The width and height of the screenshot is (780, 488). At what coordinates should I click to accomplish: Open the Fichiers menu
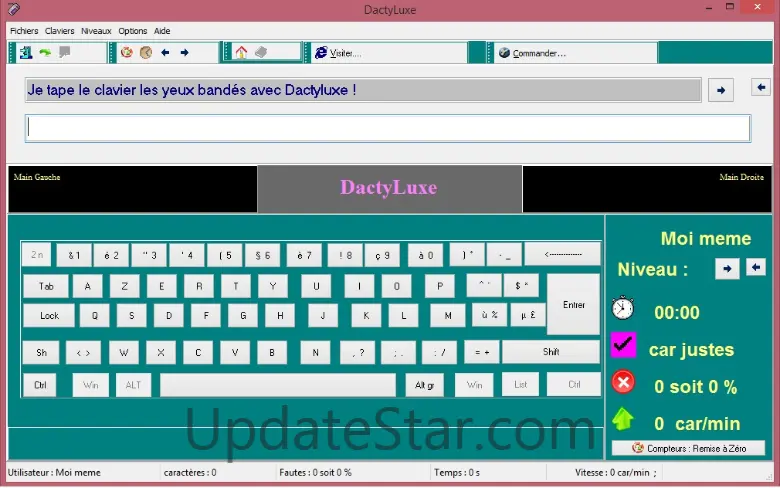click(x=24, y=31)
